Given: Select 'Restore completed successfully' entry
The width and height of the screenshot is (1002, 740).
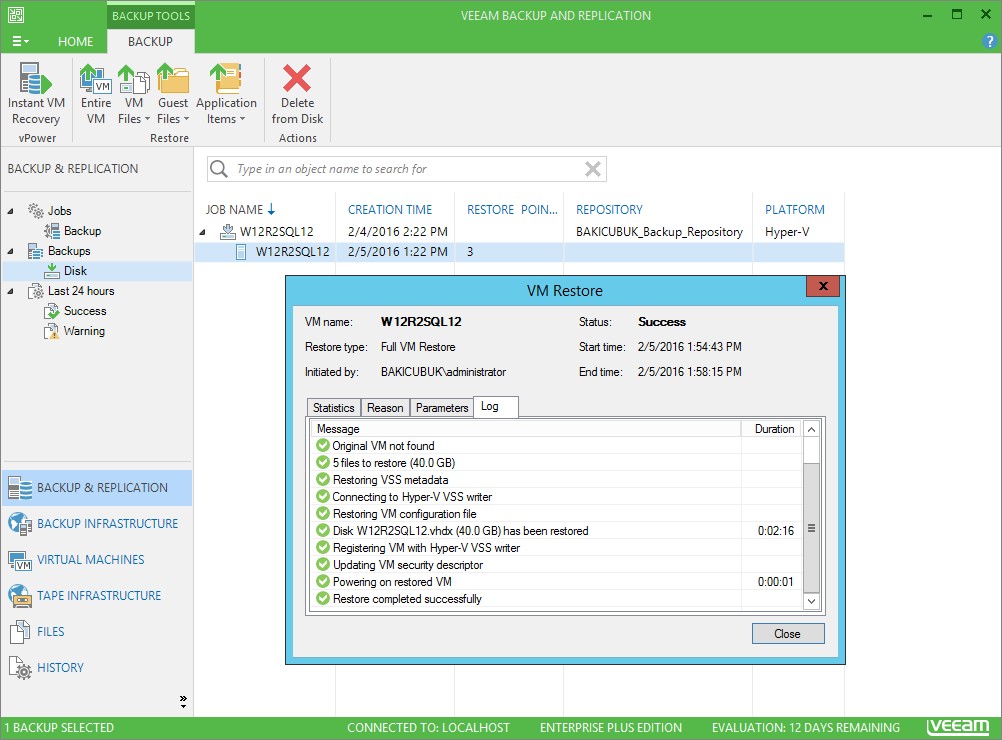Looking at the screenshot, I should point(556,599).
